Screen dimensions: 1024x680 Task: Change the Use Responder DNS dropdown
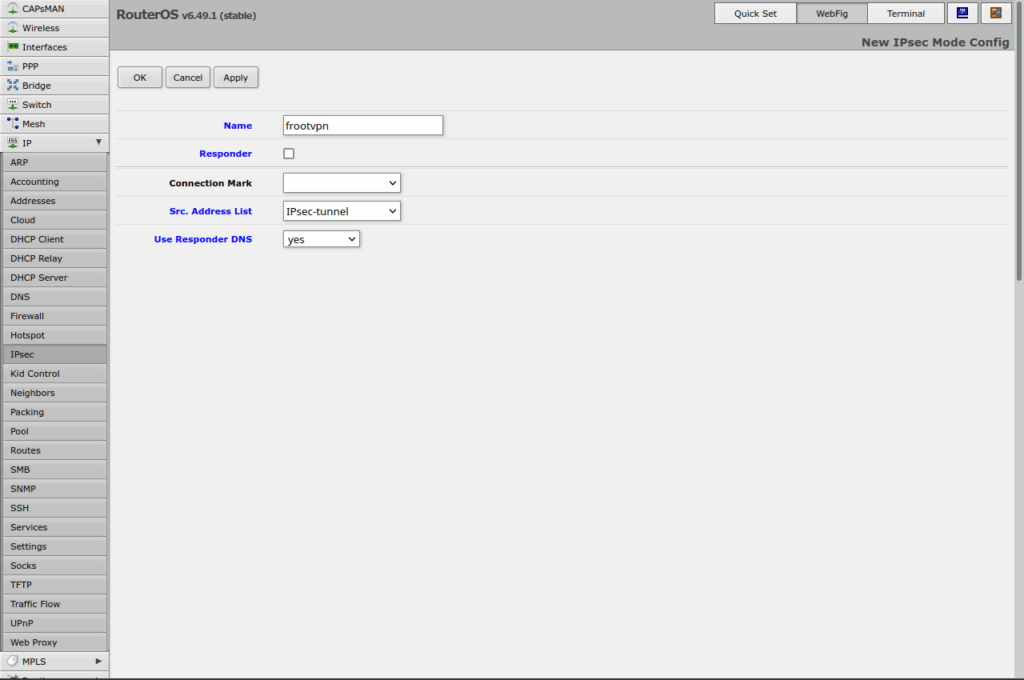point(321,240)
